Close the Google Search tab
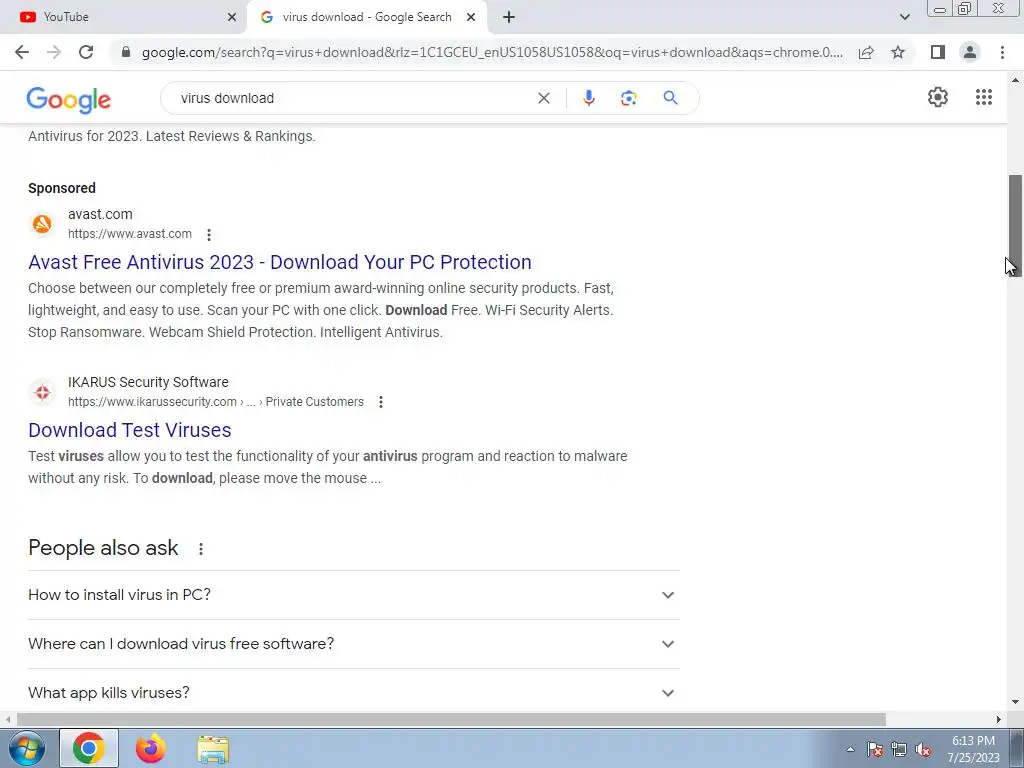 click(471, 17)
